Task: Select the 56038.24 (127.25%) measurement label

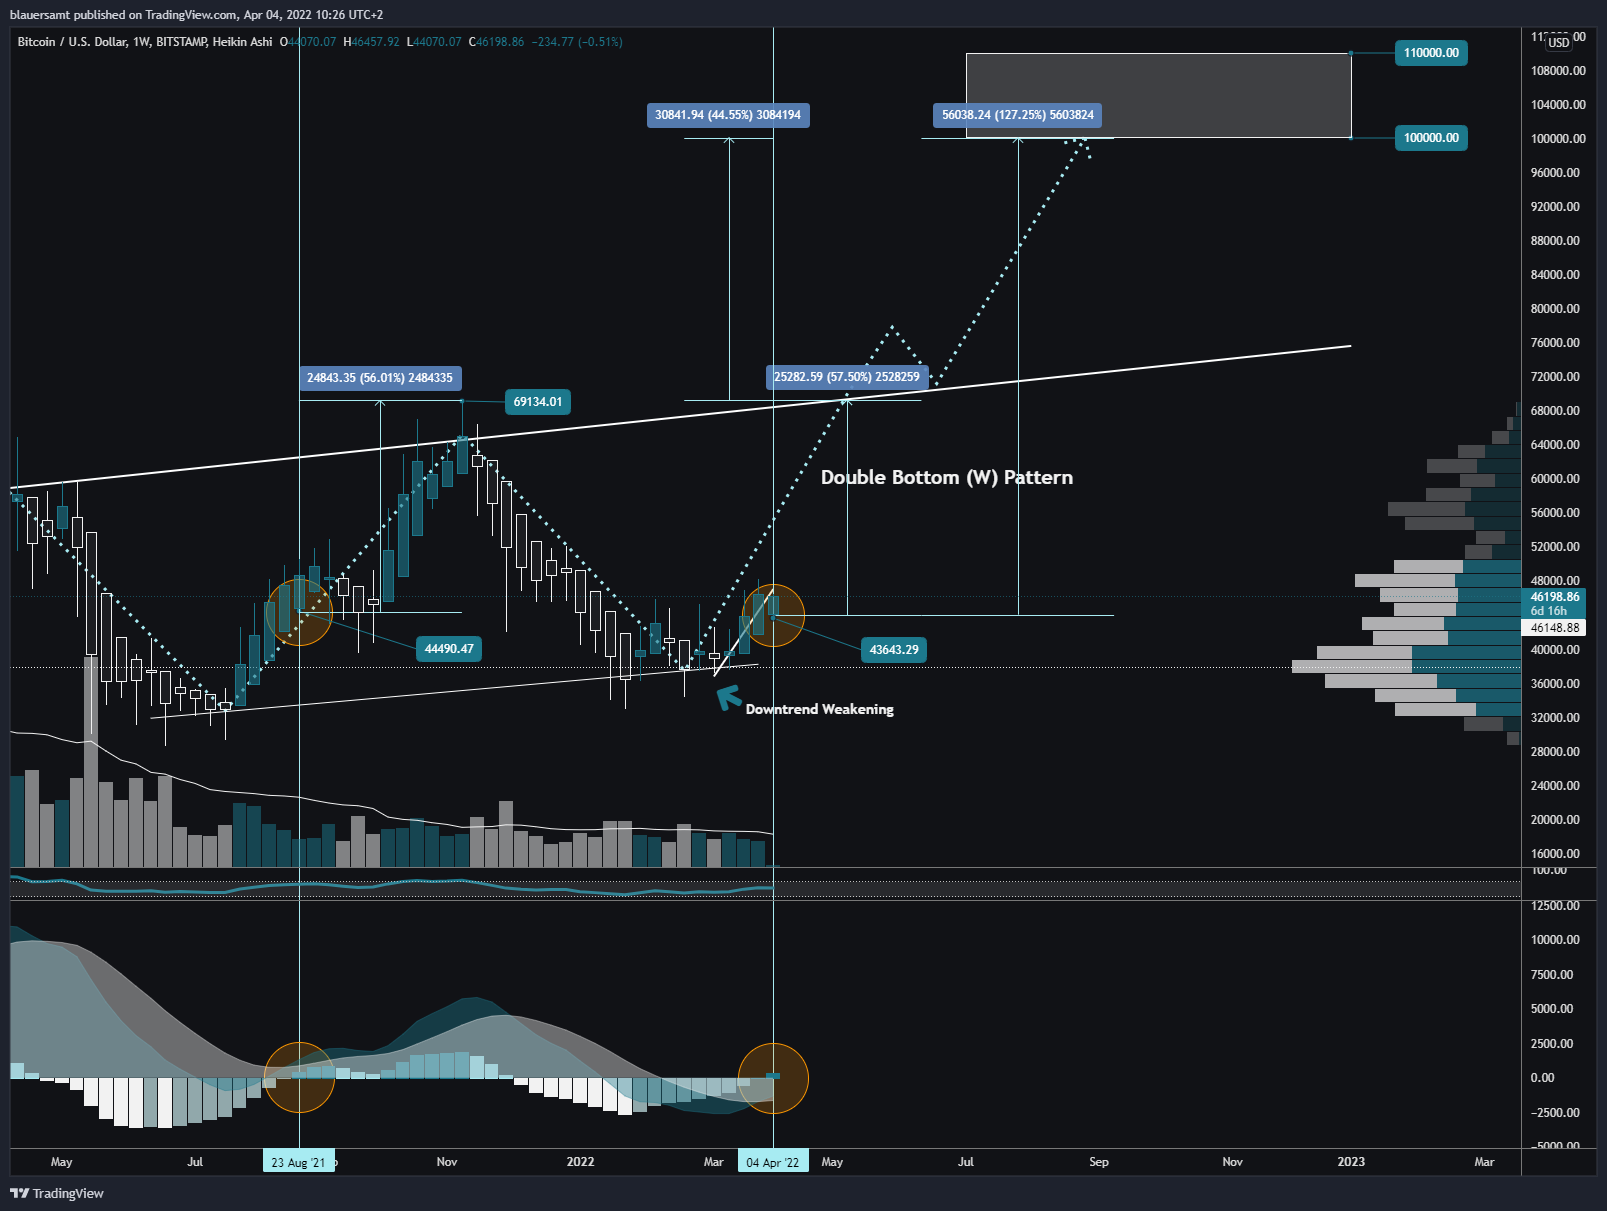Action: [x=1018, y=115]
